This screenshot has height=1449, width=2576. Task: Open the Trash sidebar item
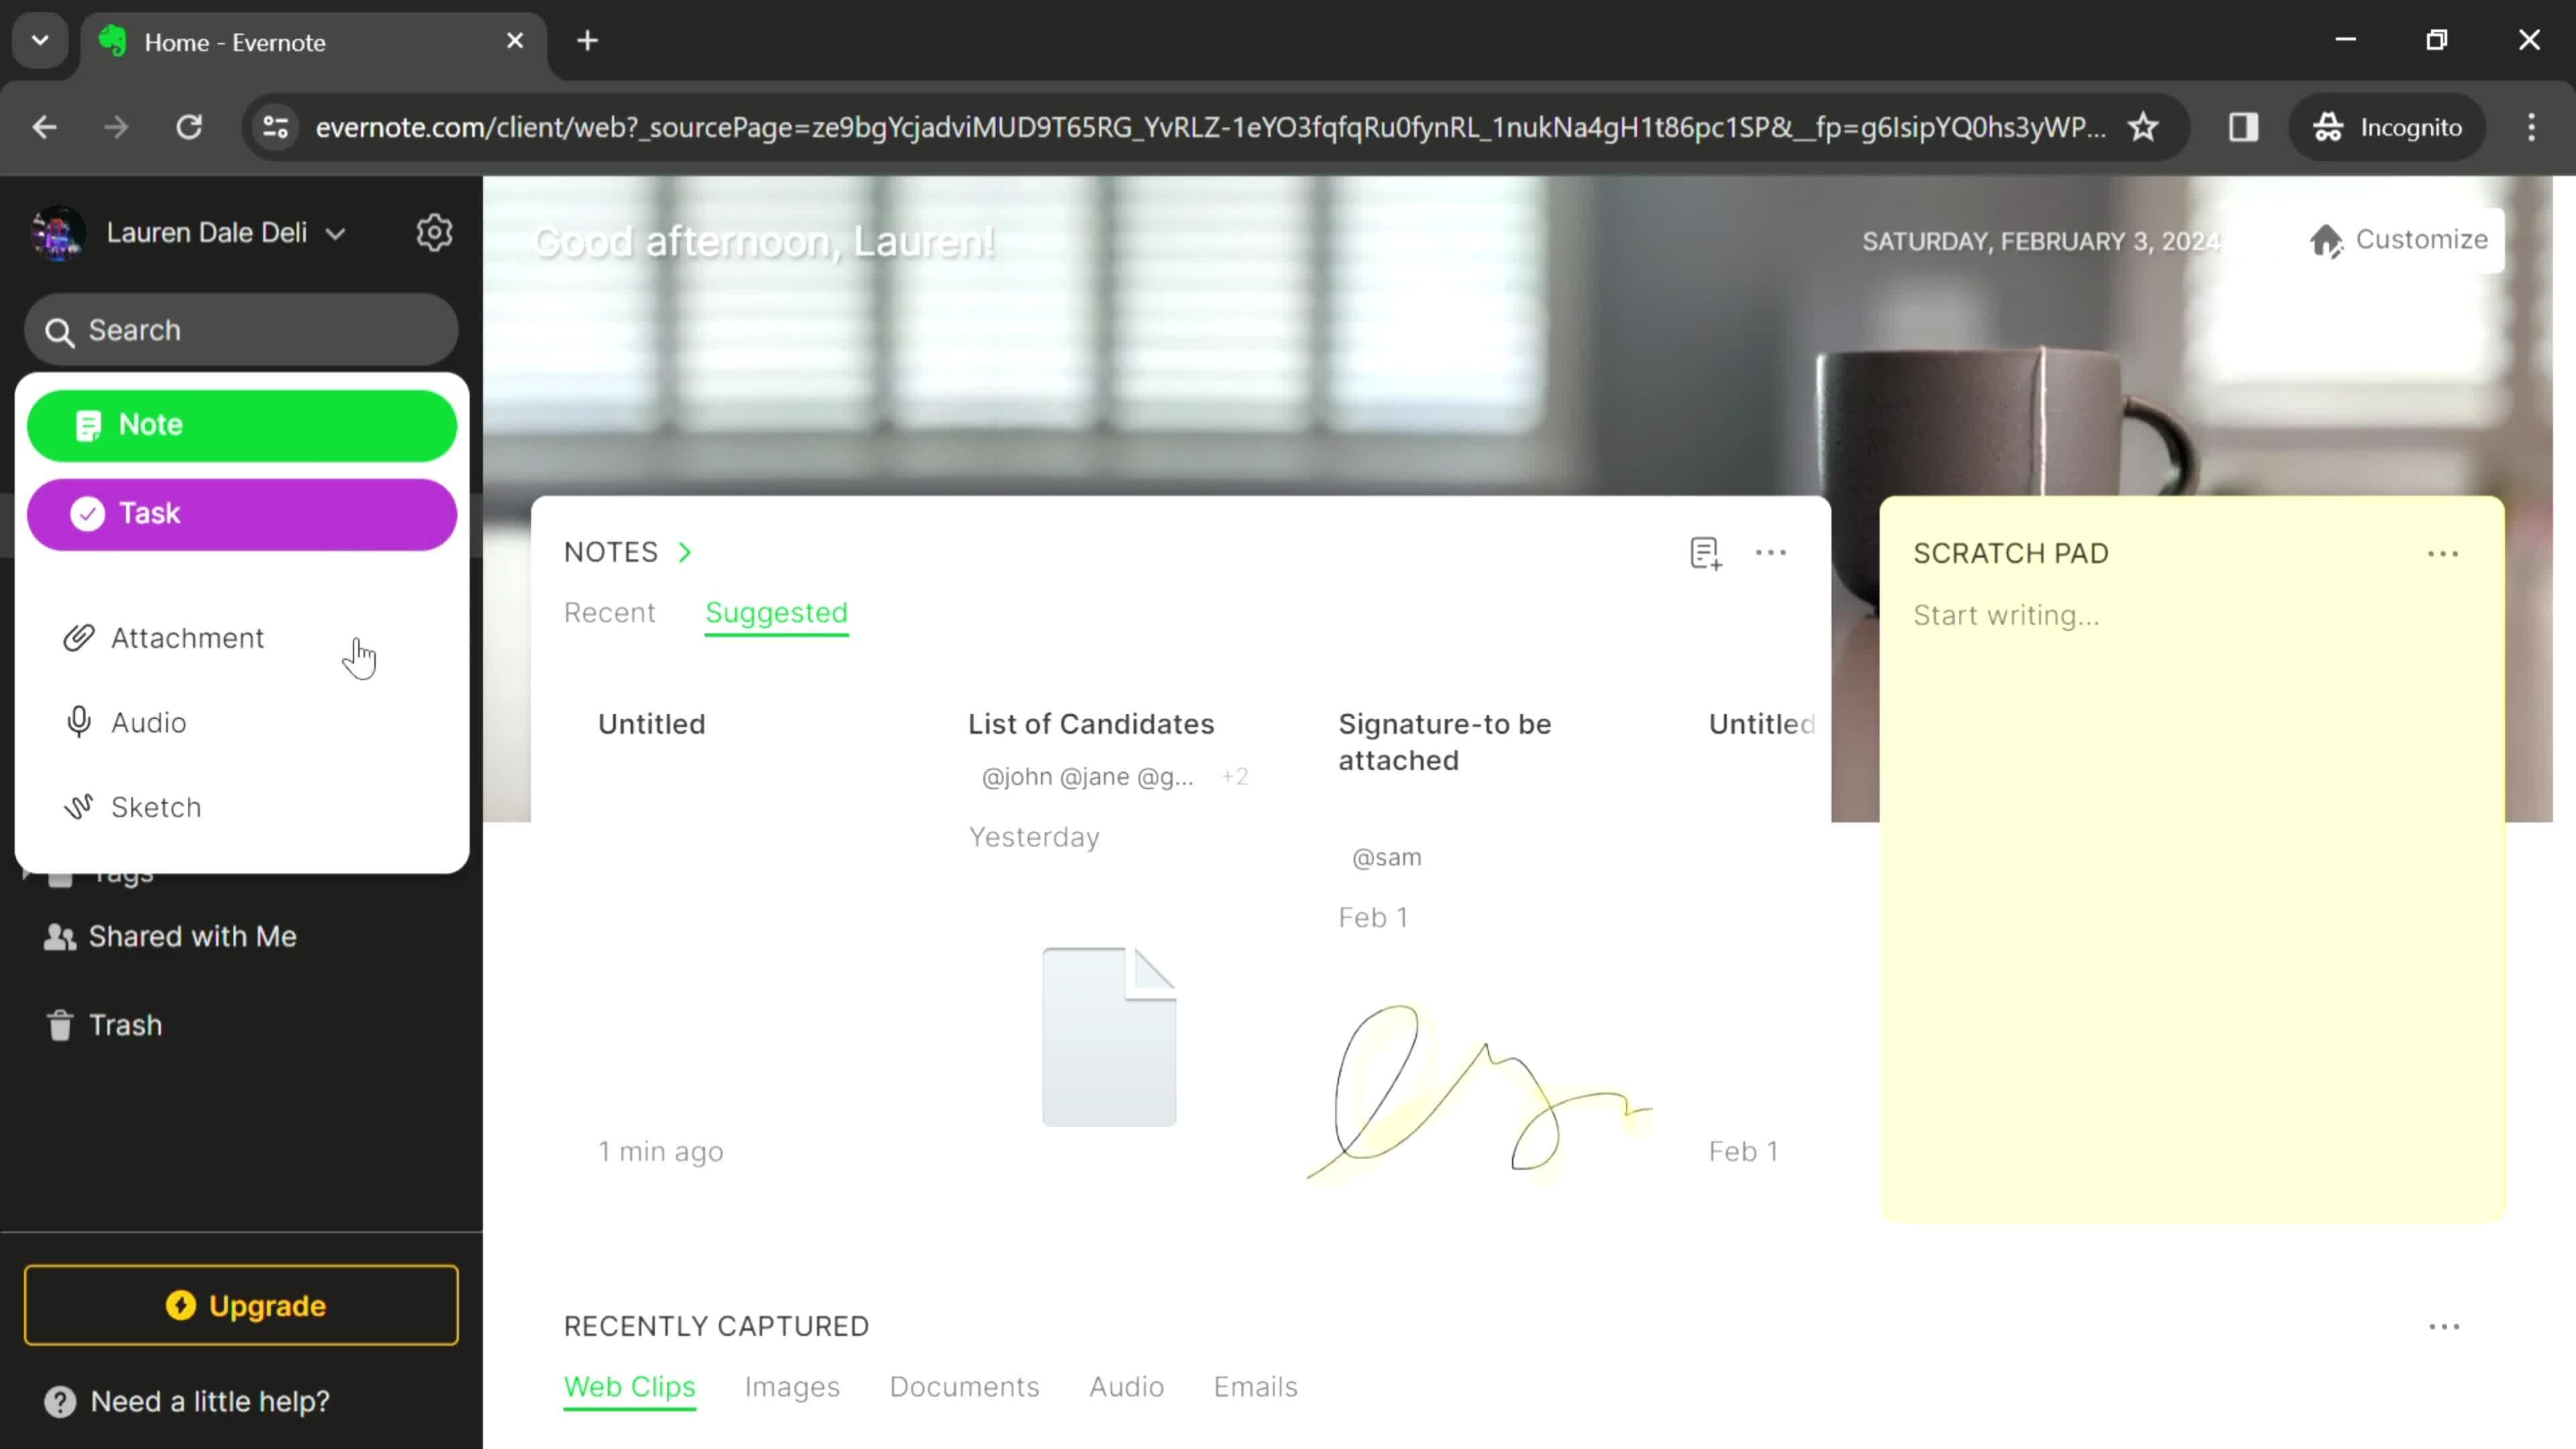[125, 1024]
